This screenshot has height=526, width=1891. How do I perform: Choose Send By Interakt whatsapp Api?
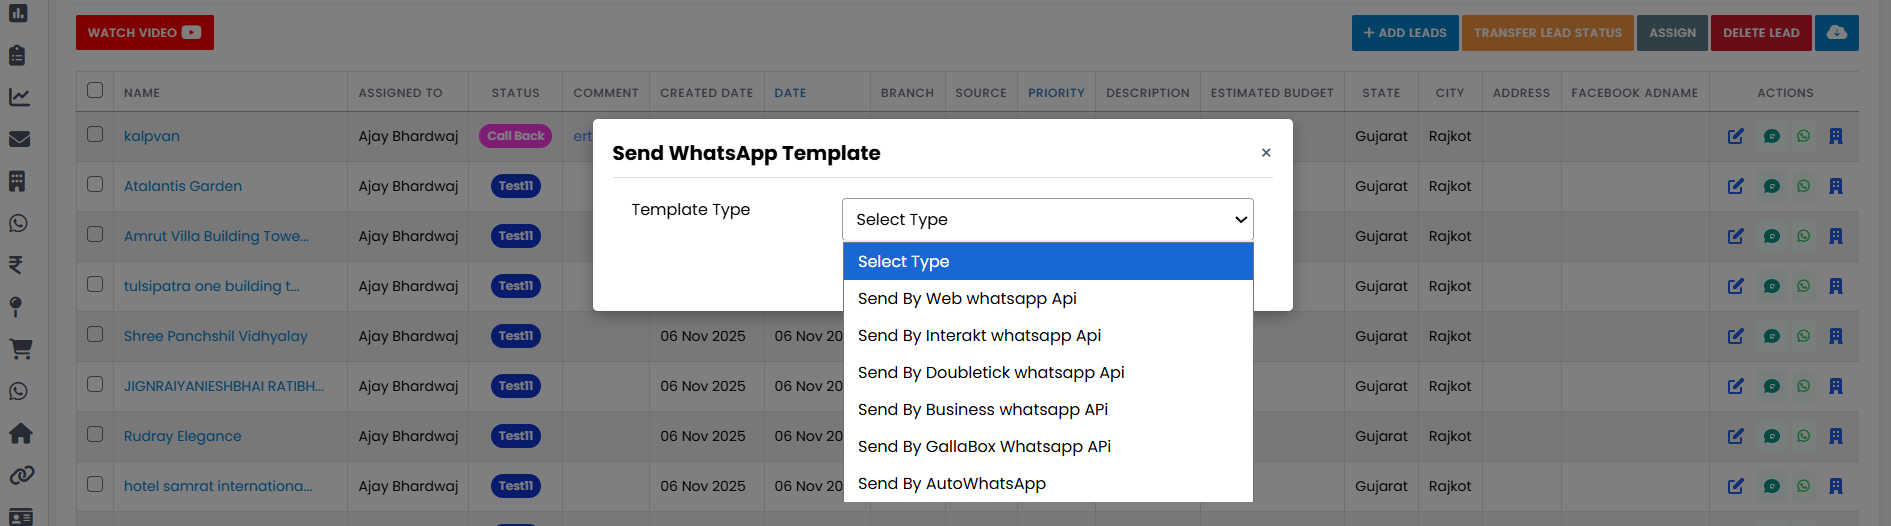tap(1048, 335)
